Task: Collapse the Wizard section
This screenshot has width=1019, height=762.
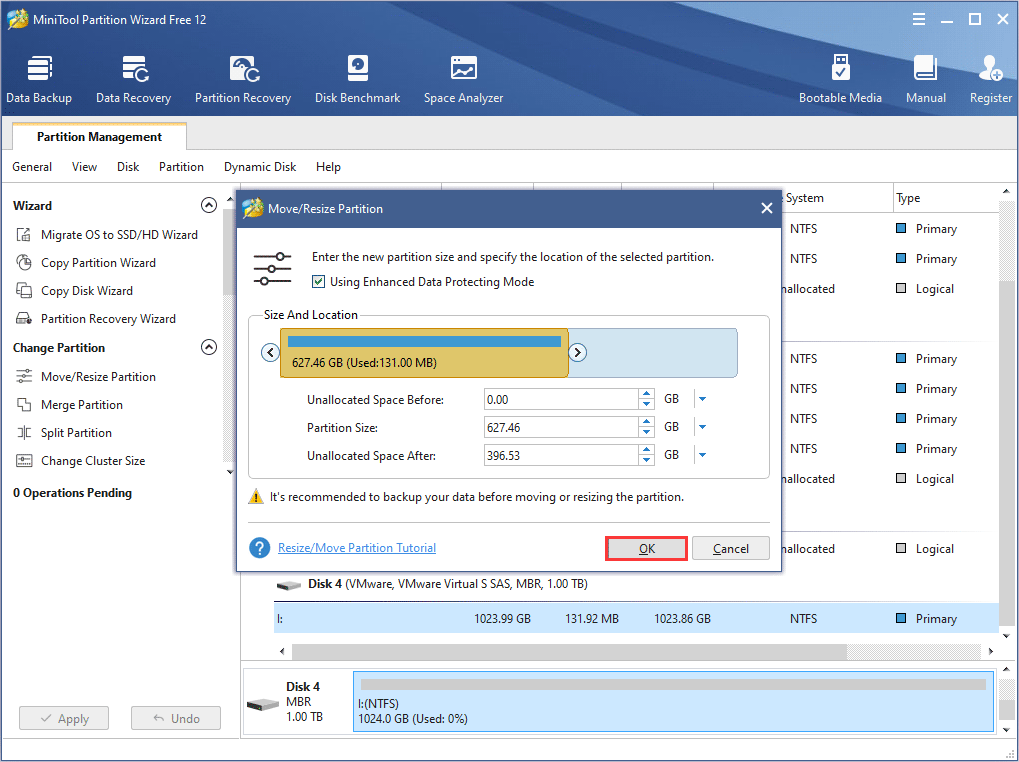Action: [209, 205]
